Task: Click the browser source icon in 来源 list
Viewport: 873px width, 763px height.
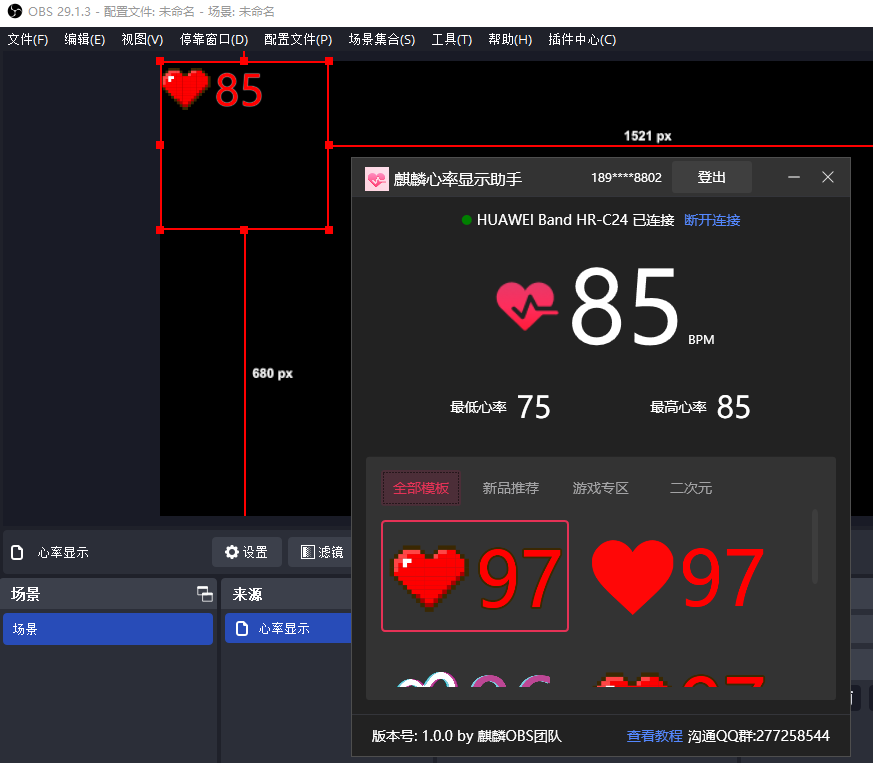Action: 242,628
